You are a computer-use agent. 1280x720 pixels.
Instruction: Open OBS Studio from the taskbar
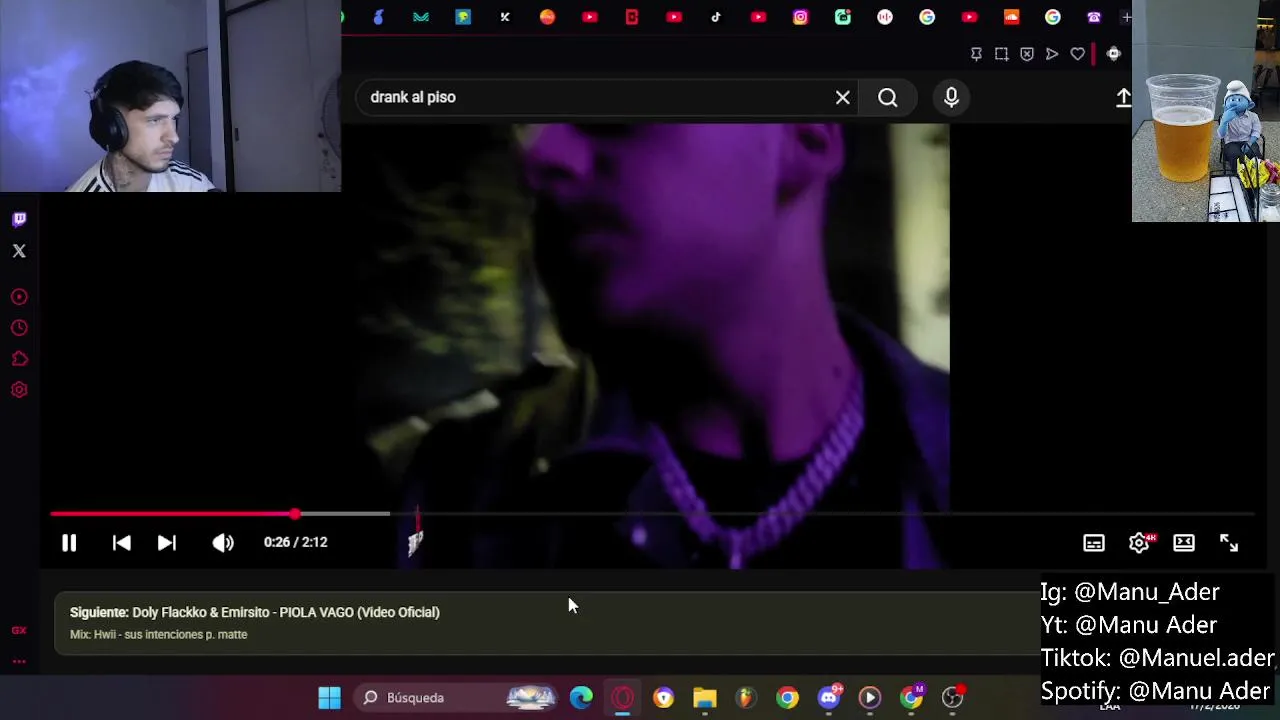click(953, 697)
